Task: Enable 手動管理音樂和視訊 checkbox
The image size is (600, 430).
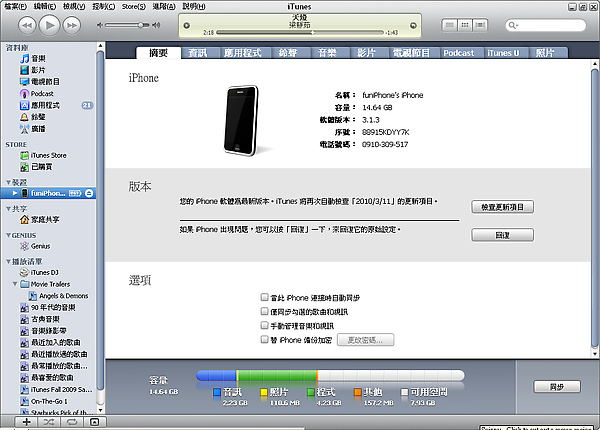Action: click(x=264, y=325)
